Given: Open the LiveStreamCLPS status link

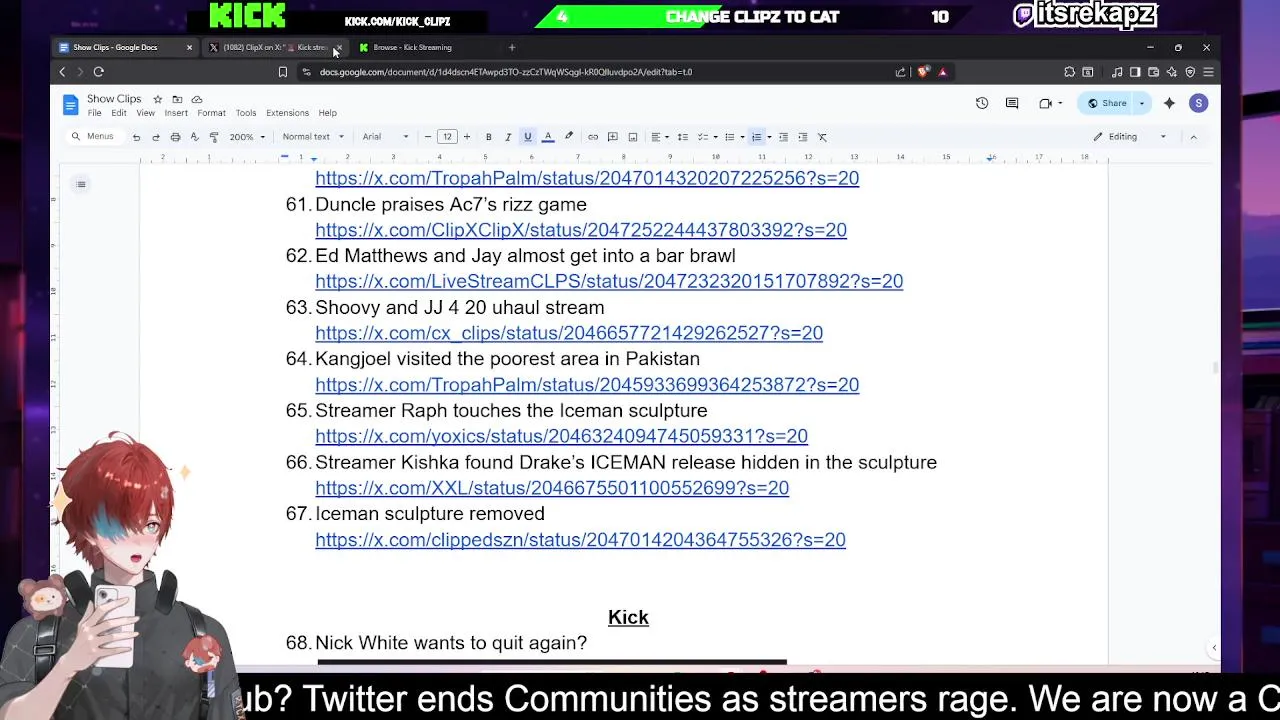Looking at the screenshot, I should 609,282.
